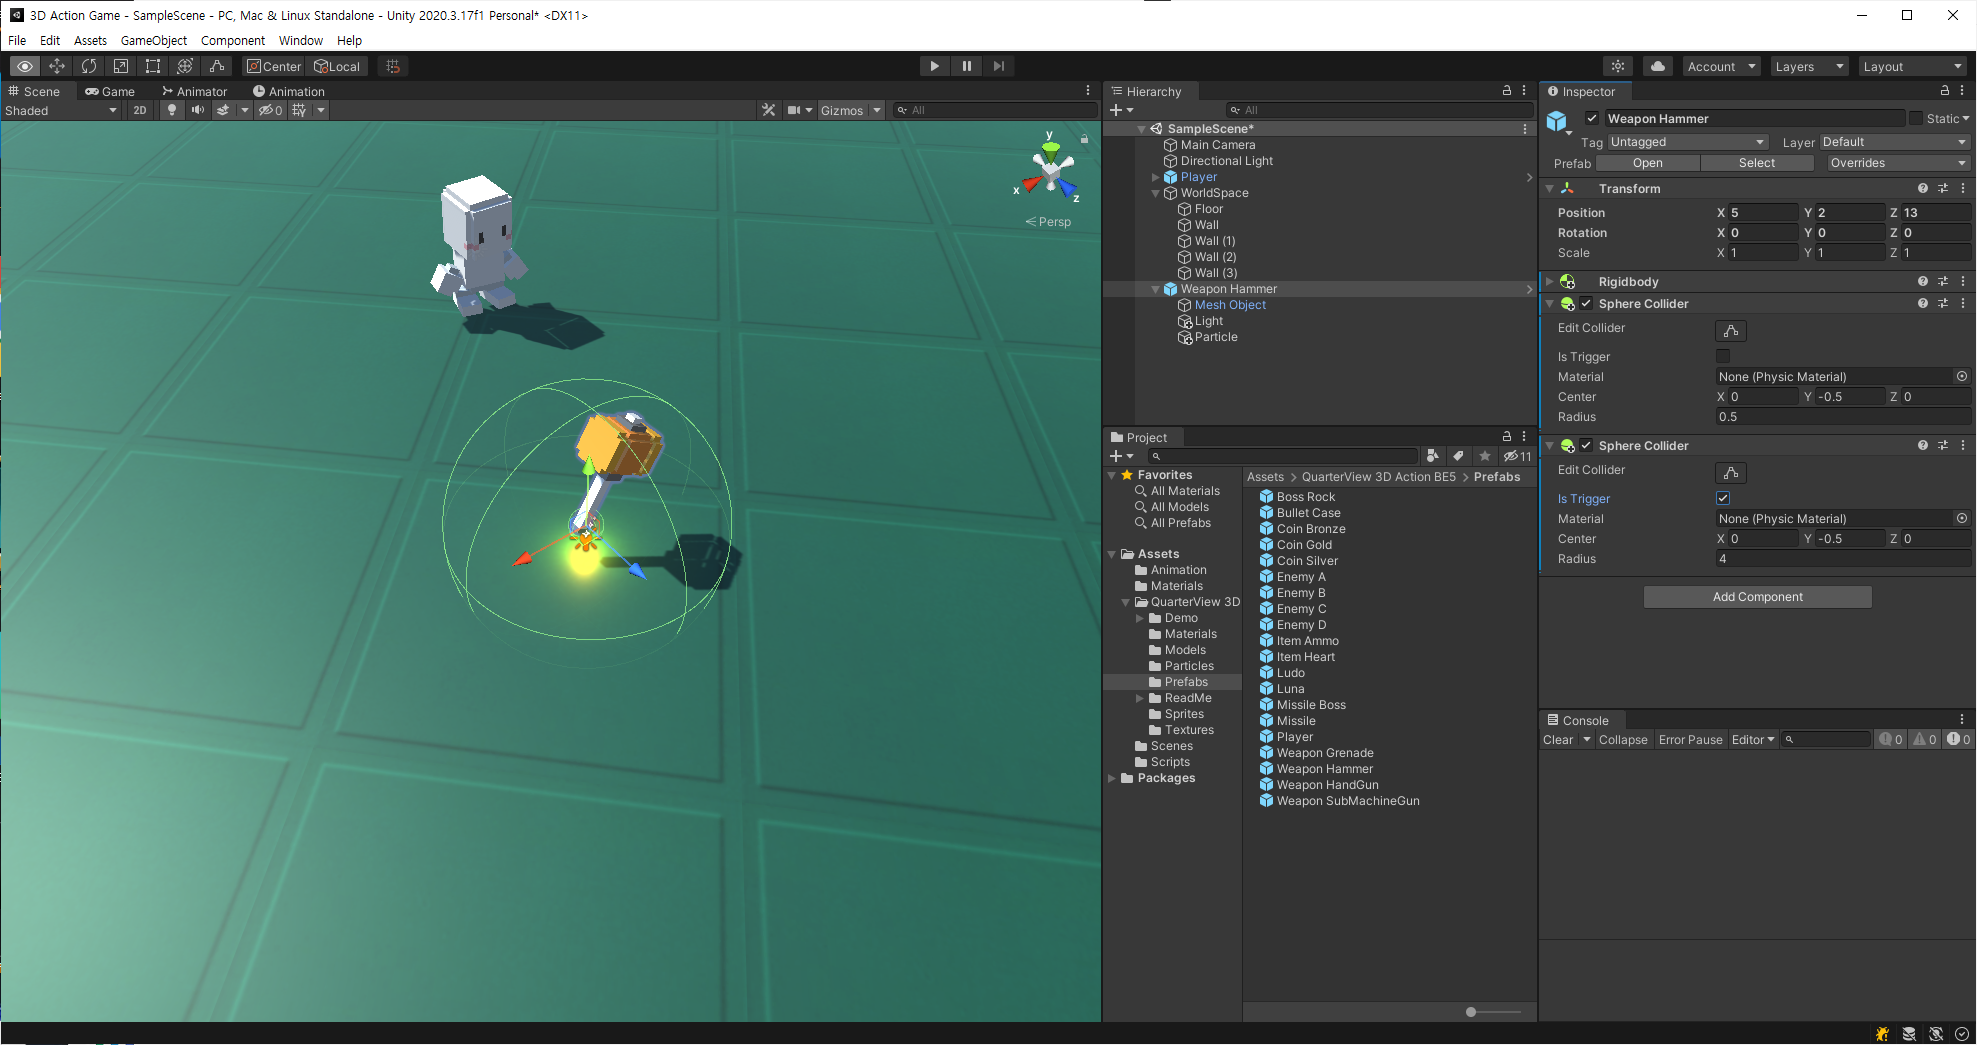Switch to the Animator tab
This screenshot has width=1977, height=1045.
pos(195,91)
